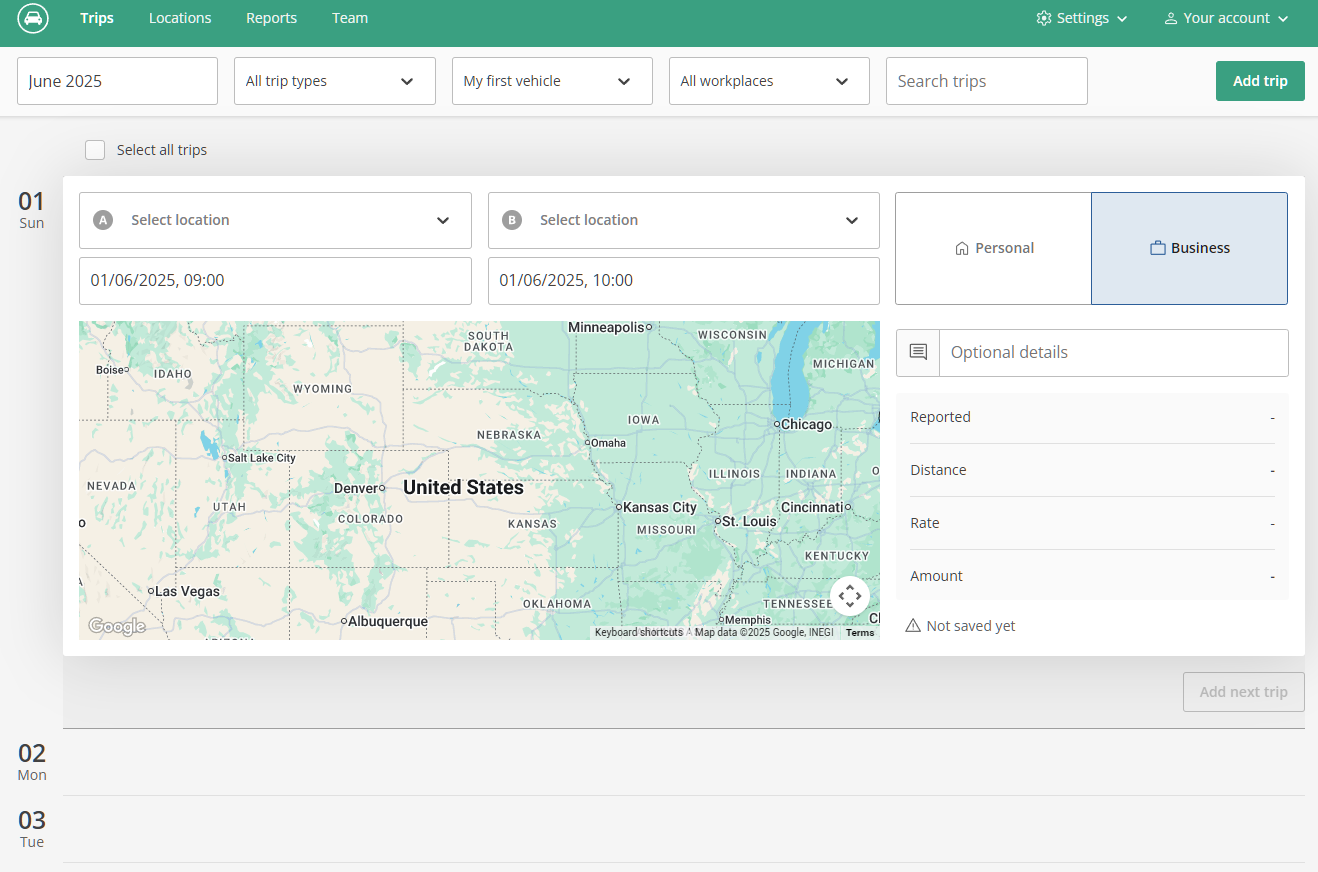Expand start location A dropdown chevron
This screenshot has width=1318, height=872.
point(443,220)
